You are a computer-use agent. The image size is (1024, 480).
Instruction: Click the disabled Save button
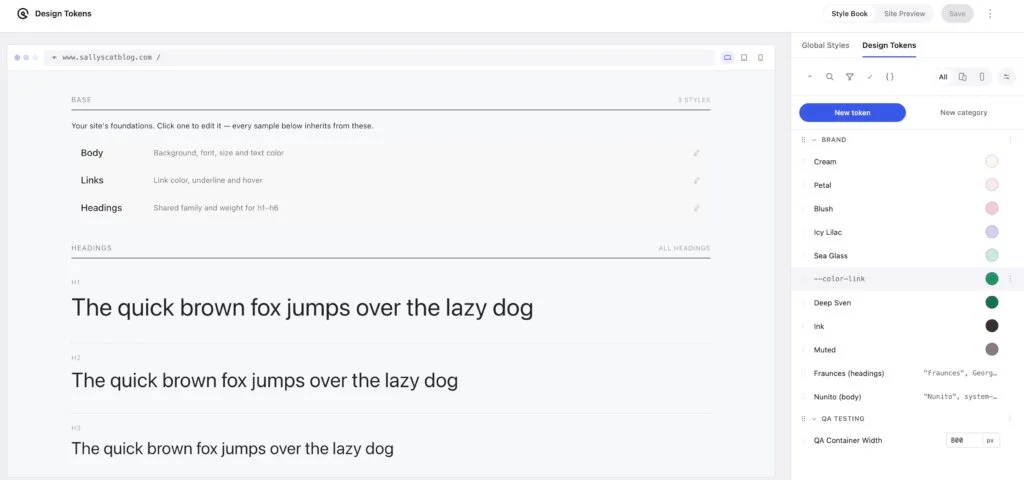tap(957, 14)
